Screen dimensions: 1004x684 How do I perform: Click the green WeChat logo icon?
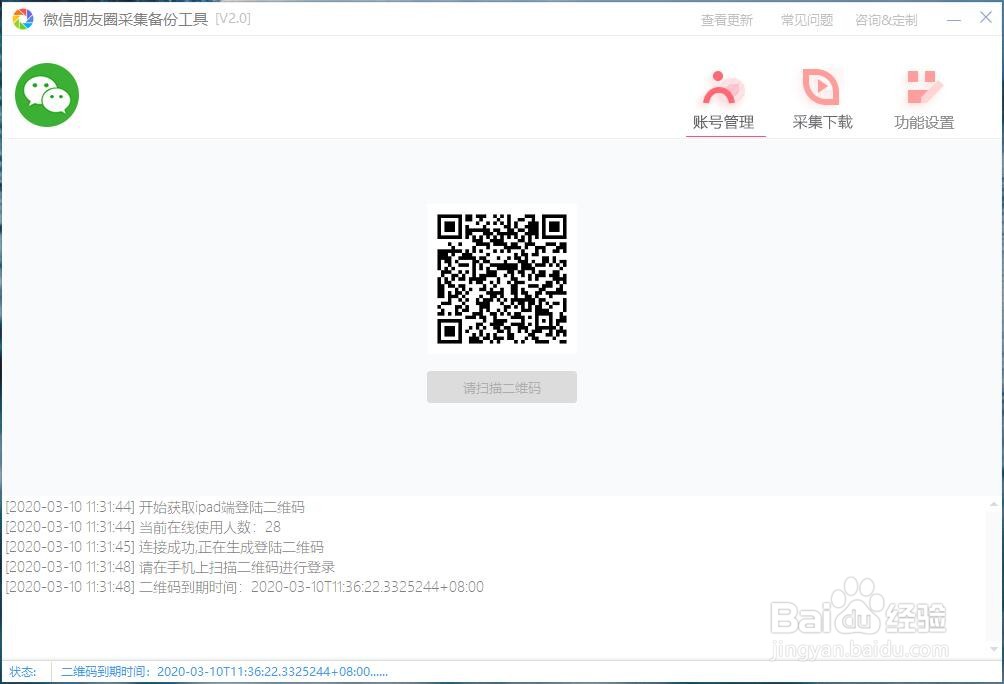tap(47, 95)
